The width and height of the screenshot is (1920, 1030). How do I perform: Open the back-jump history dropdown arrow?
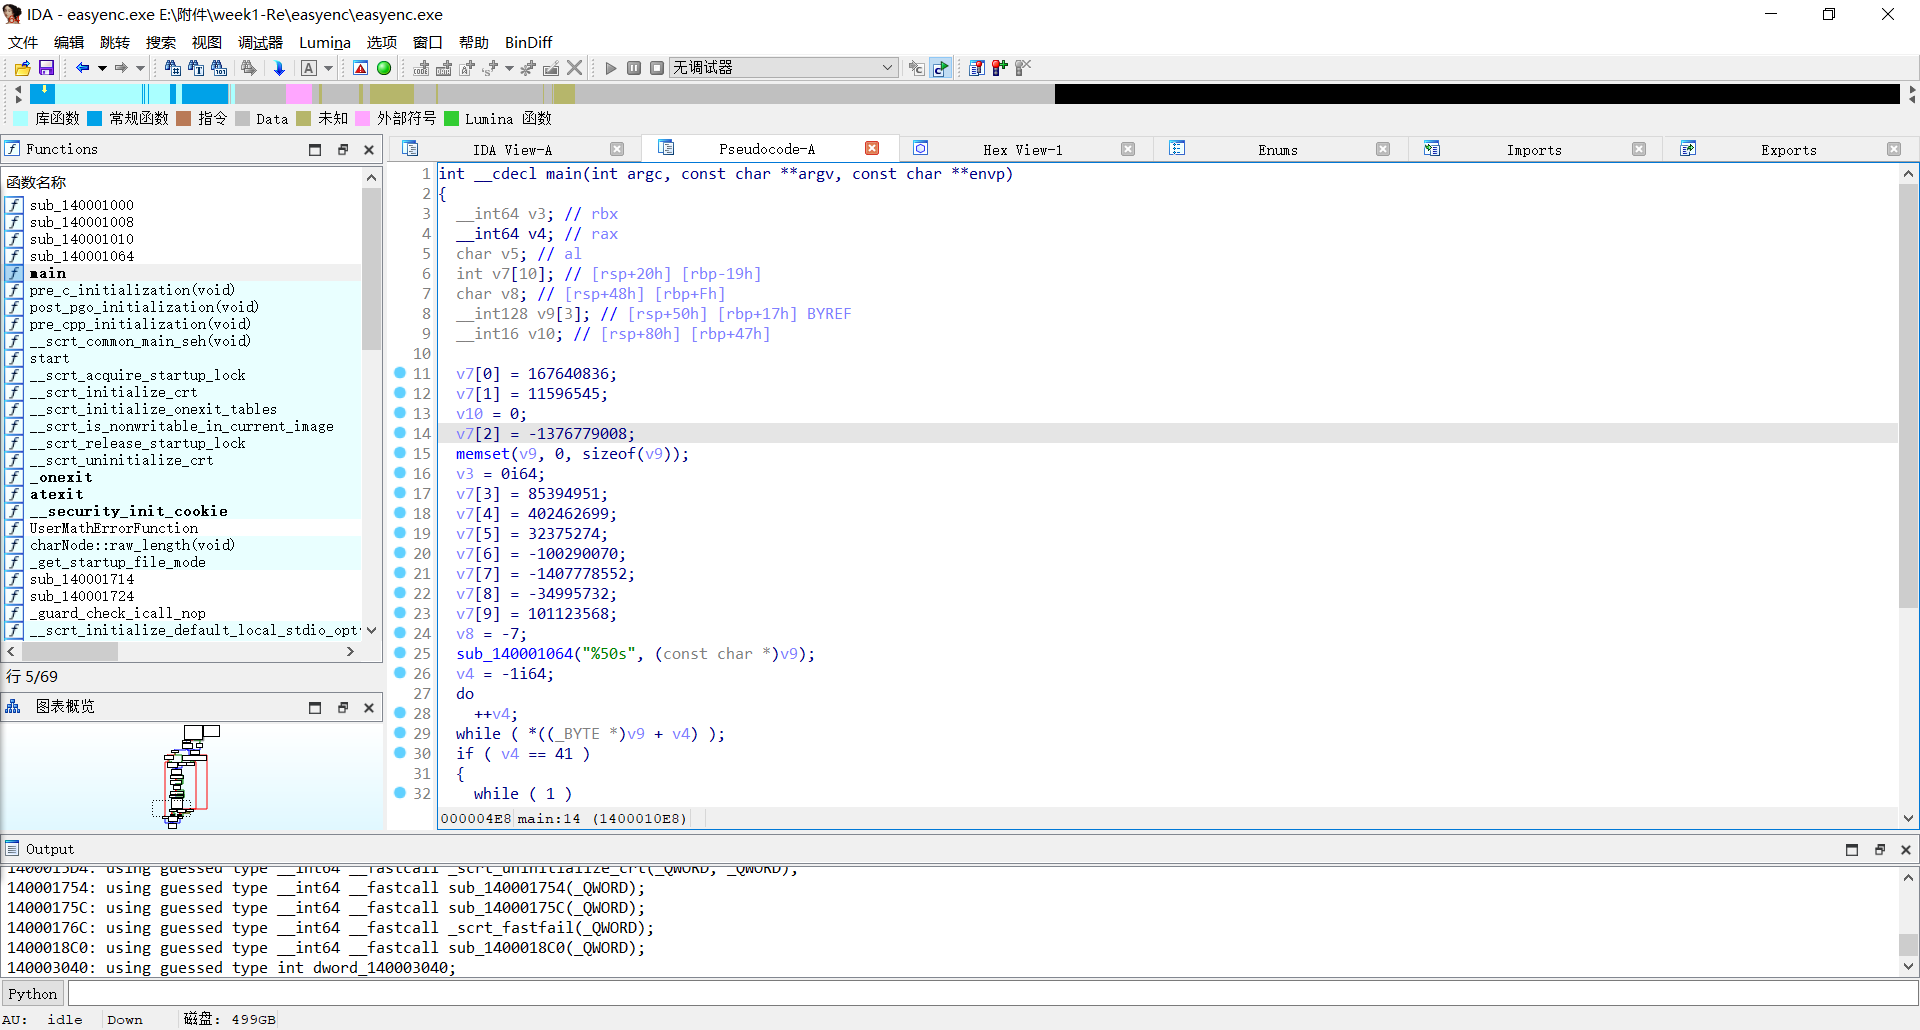(x=102, y=68)
